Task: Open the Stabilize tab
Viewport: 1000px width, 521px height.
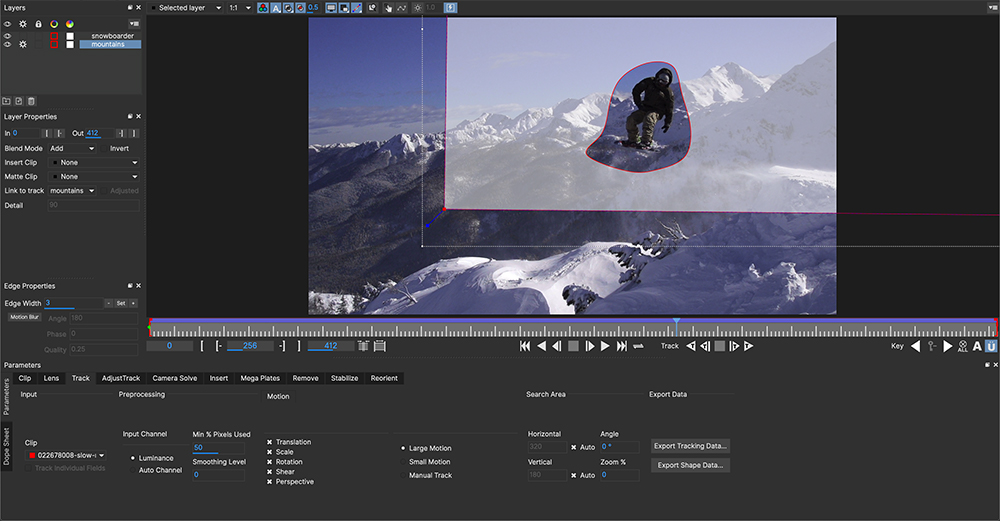Action: click(x=344, y=378)
